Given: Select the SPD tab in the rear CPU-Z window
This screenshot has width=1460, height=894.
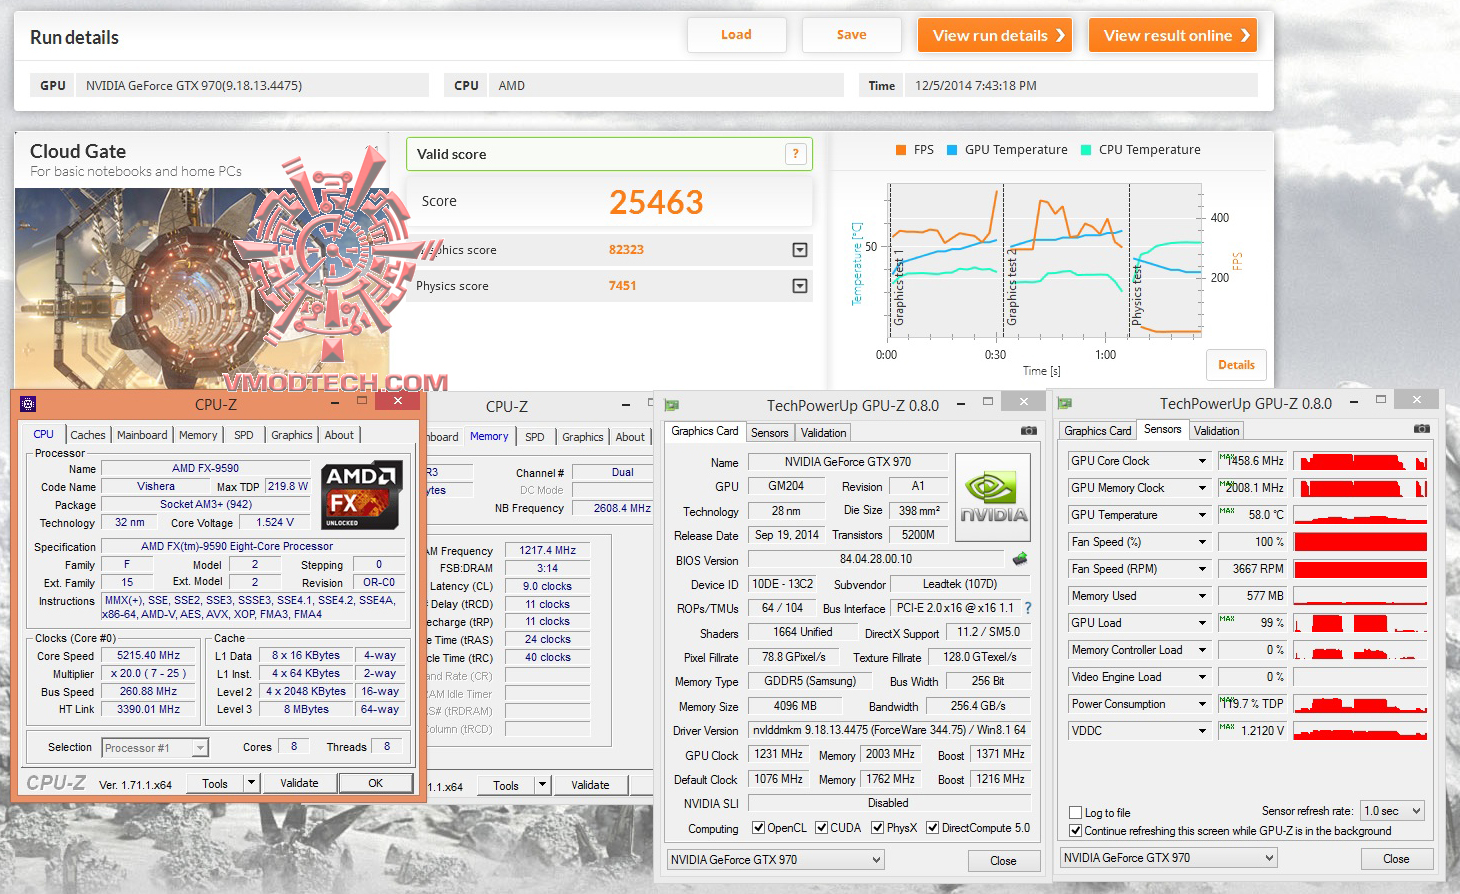Looking at the screenshot, I should click(x=535, y=437).
